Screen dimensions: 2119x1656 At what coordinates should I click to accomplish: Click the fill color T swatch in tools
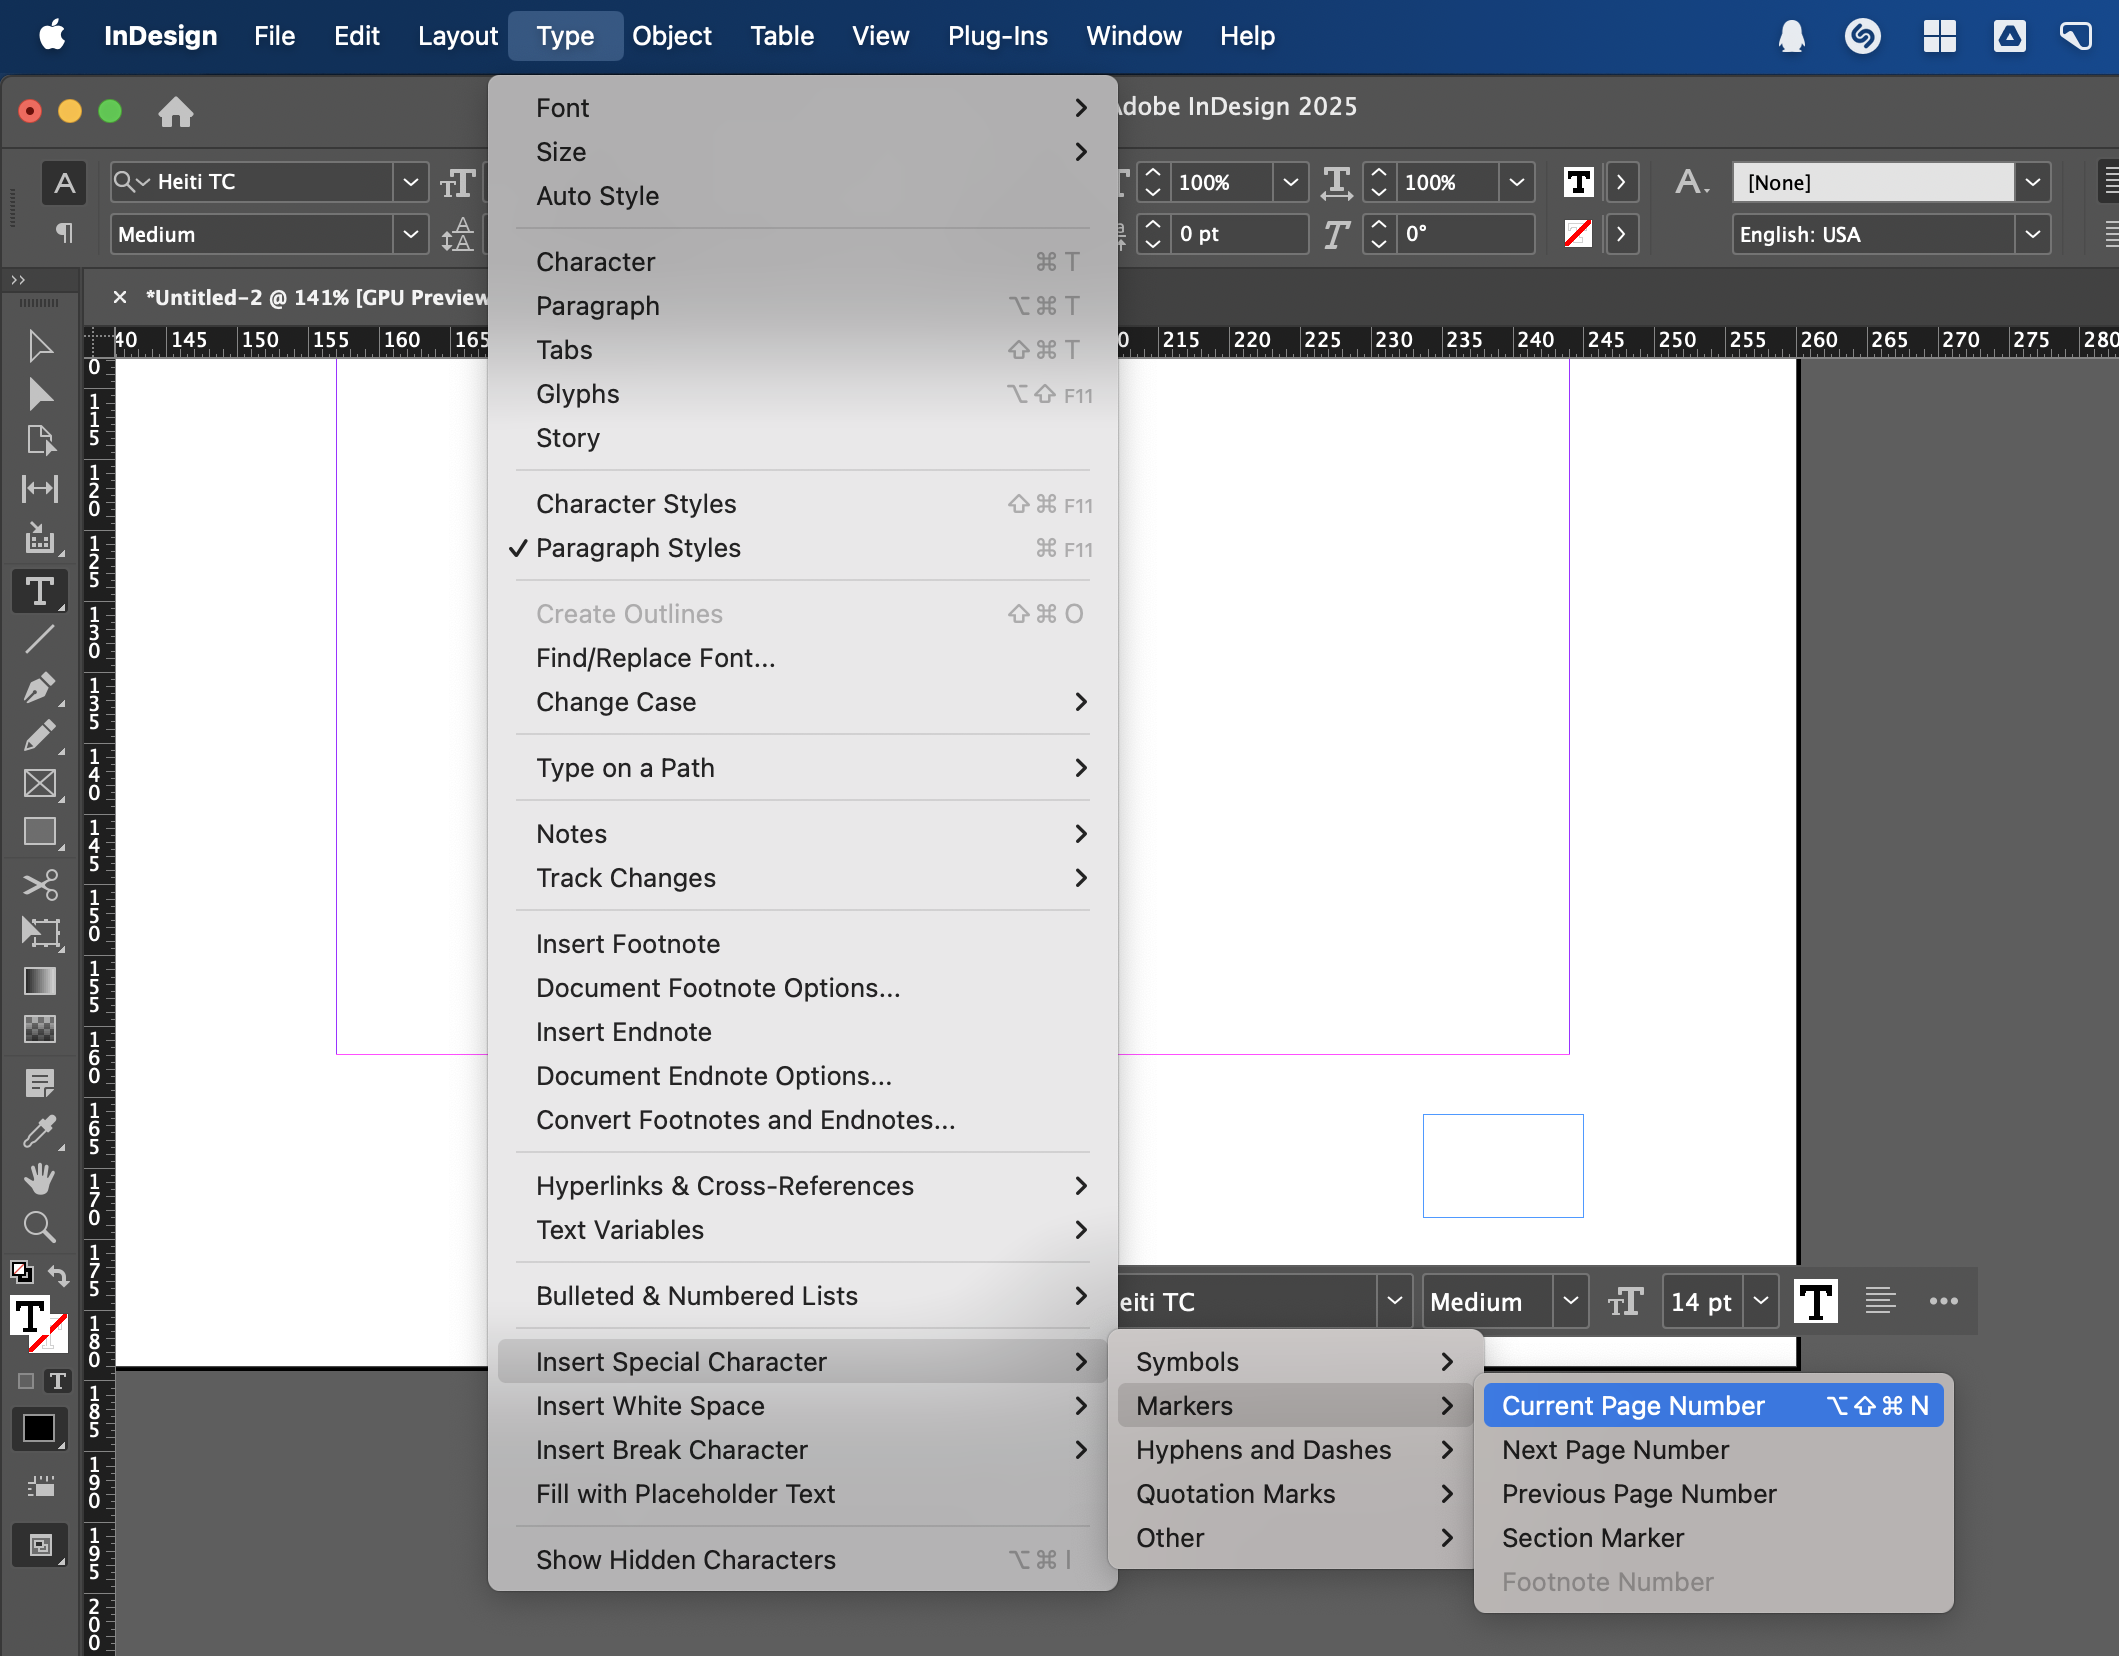pyautogui.click(x=29, y=1316)
